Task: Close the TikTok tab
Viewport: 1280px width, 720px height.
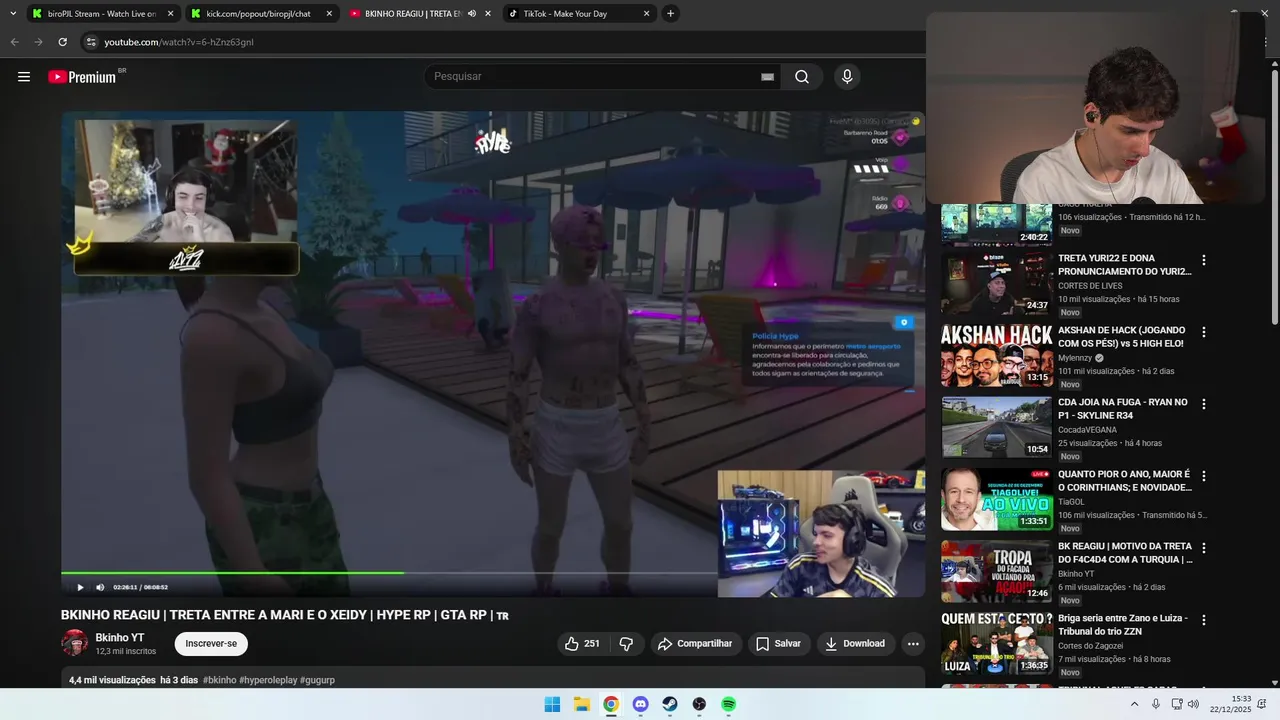Action: pos(646,14)
